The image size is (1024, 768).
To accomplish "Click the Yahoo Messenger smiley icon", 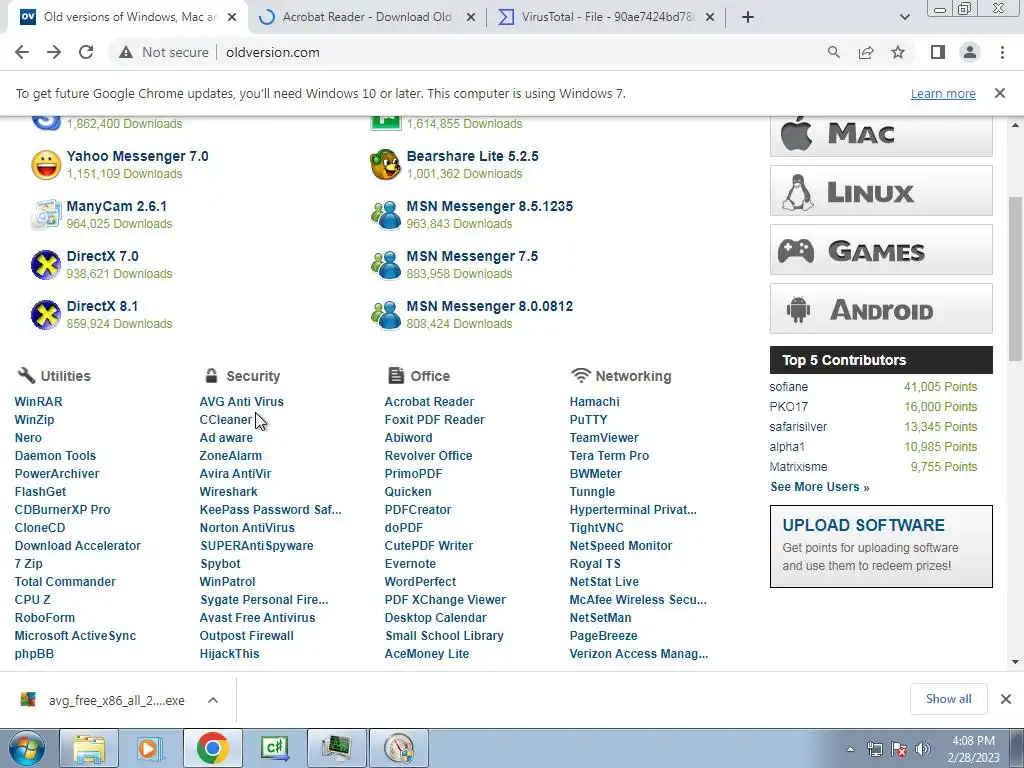I will click(x=46, y=165).
